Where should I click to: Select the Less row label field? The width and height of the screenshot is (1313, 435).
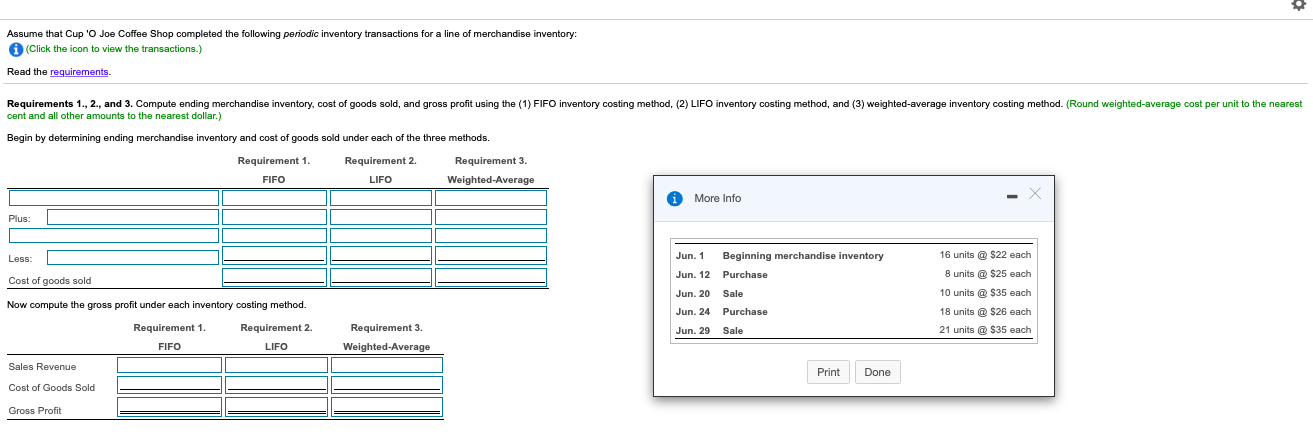pyautogui.click(x=132, y=257)
